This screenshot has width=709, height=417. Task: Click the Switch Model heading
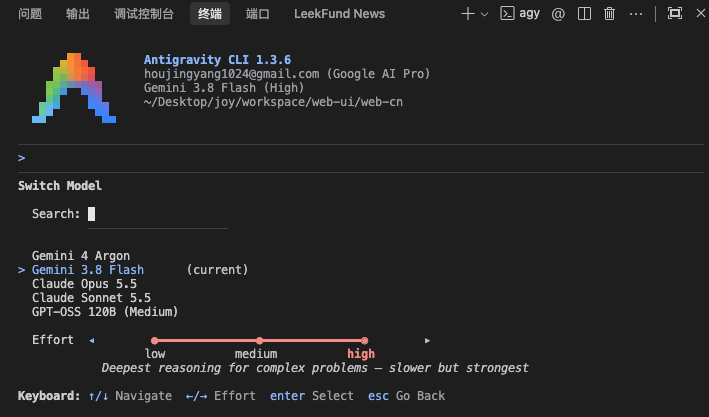point(60,186)
